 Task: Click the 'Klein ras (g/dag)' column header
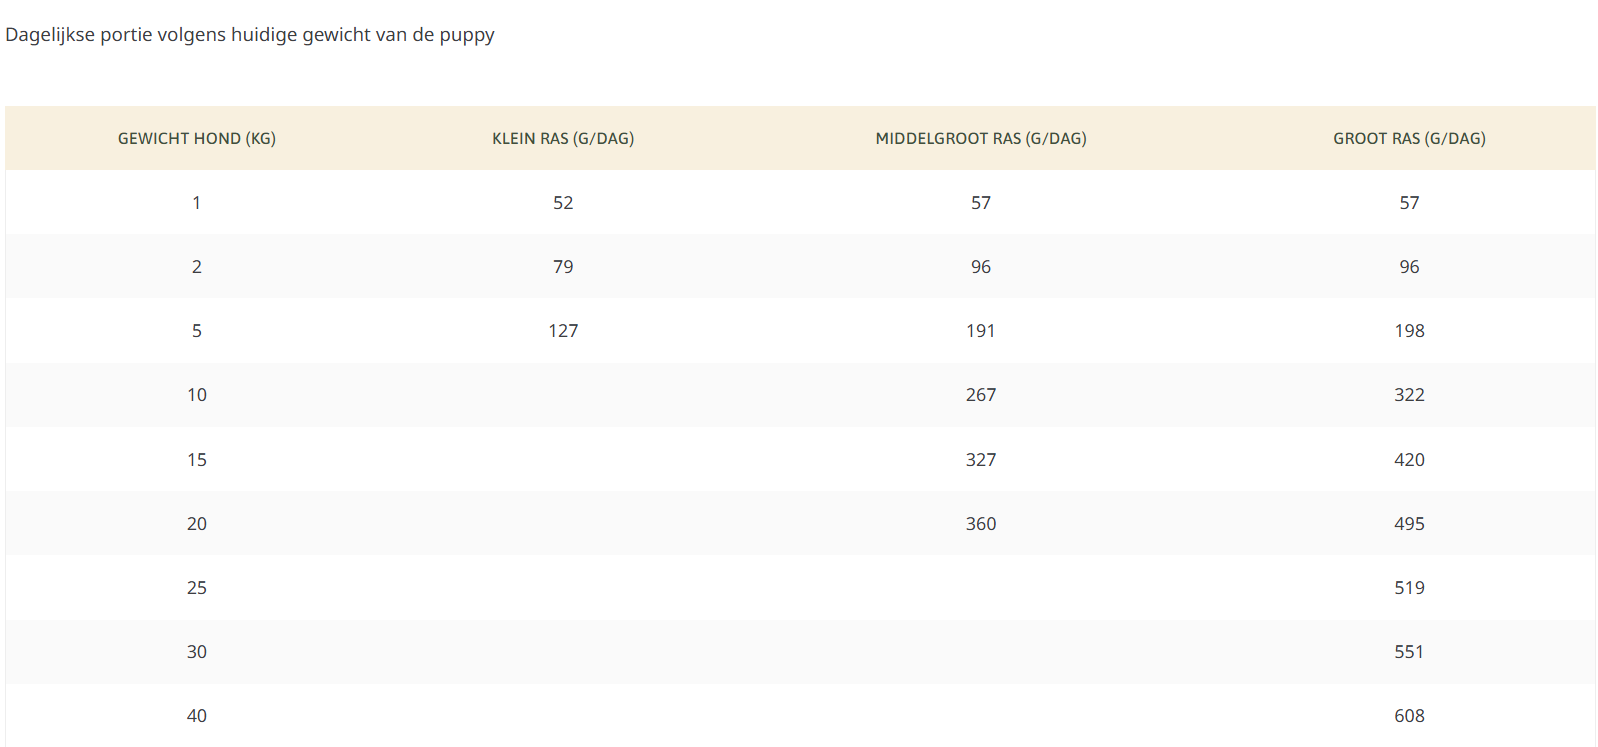(563, 139)
